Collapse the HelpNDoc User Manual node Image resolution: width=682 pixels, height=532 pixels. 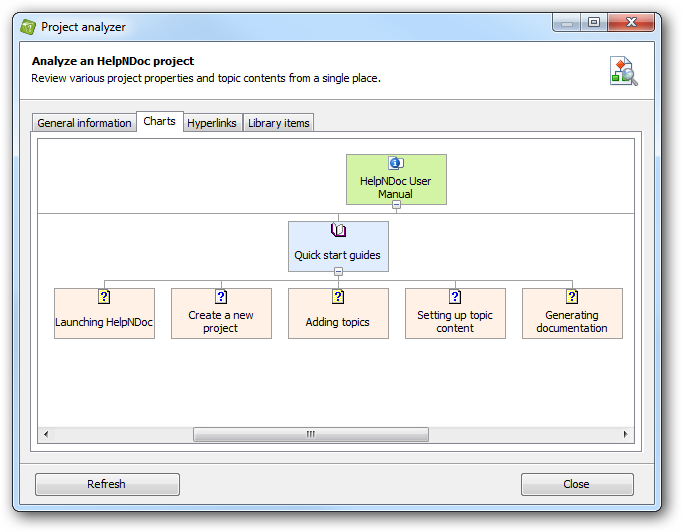pos(396,204)
